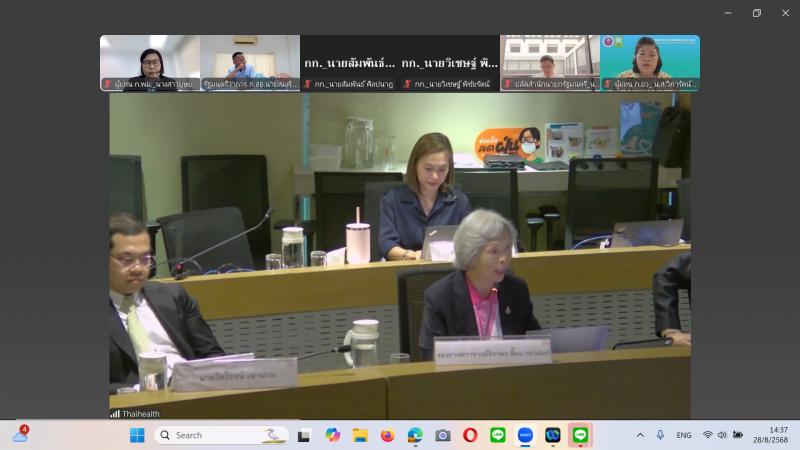Image resolution: width=800 pixels, height=450 pixels.
Task: Open File Explorer folder icon
Action: tap(360, 435)
